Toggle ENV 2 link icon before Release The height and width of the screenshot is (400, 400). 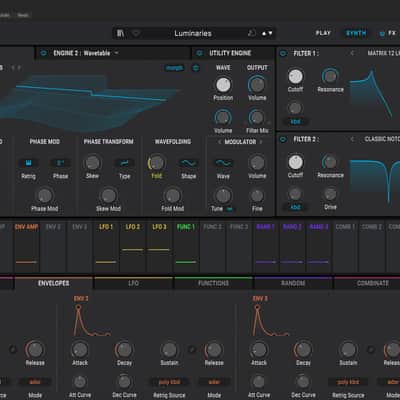[192, 349]
